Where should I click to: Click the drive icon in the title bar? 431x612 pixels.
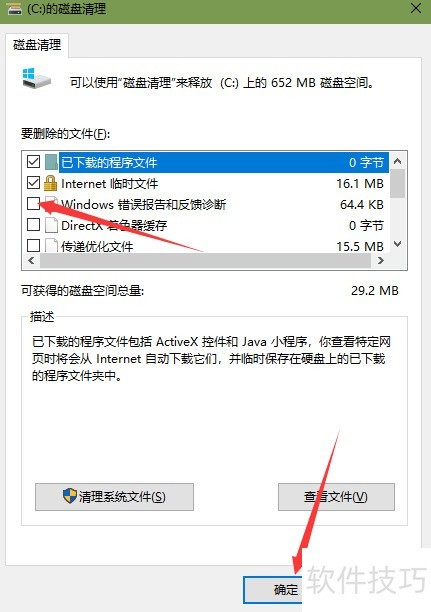pos(14,9)
